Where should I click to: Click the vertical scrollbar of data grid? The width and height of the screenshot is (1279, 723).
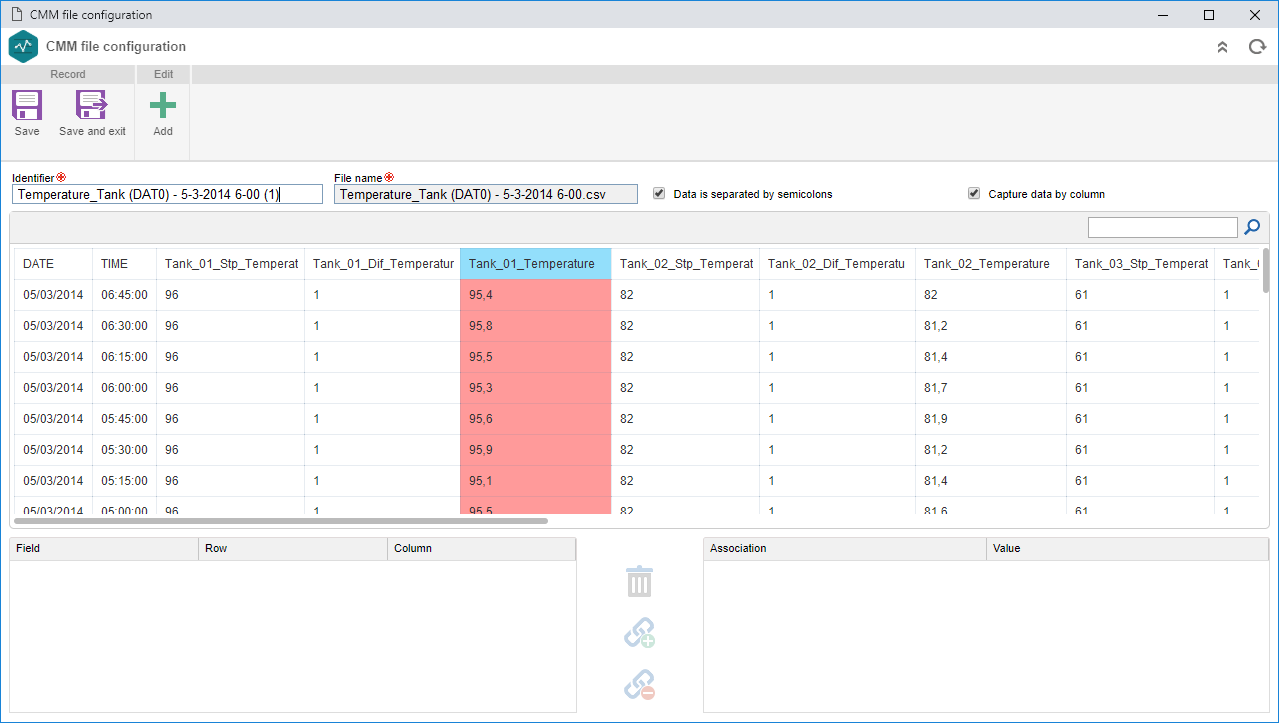click(1266, 270)
